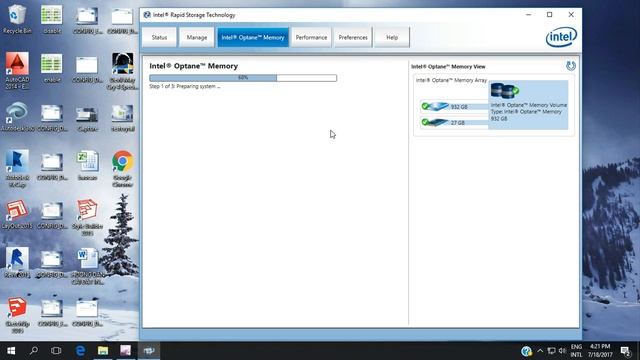Switch to the Manage tab
This screenshot has width=640, height=360.
pyautogui.click(x=197, y=37)
